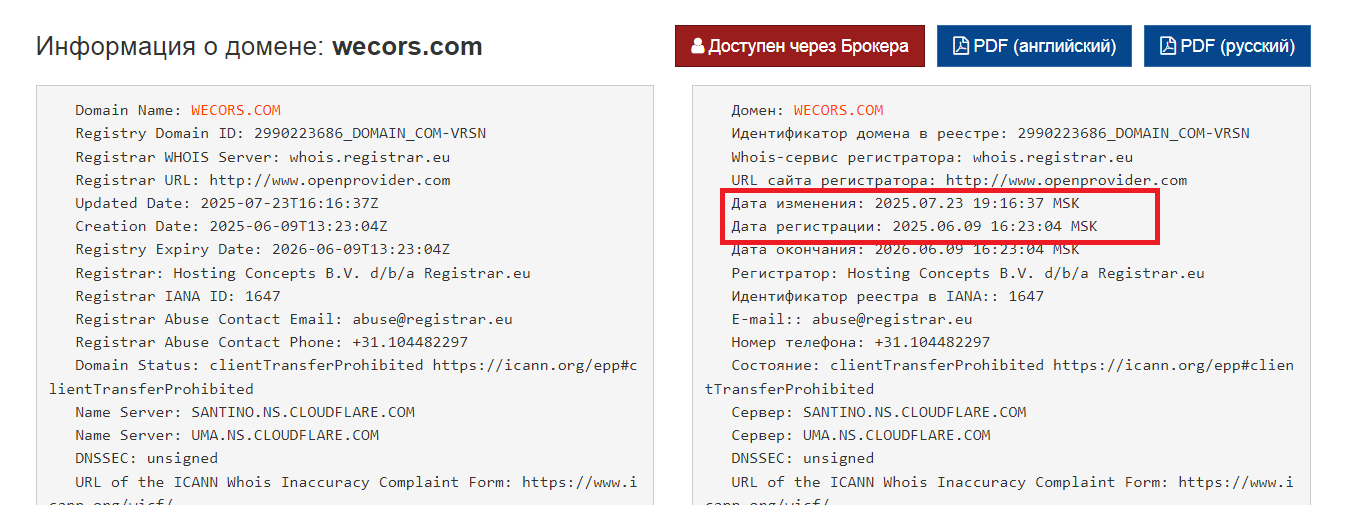The width and height of the screenshot is (1359, 505).
Task: Click the person icon on the Broker button
Action: click(x=698, y=47)
